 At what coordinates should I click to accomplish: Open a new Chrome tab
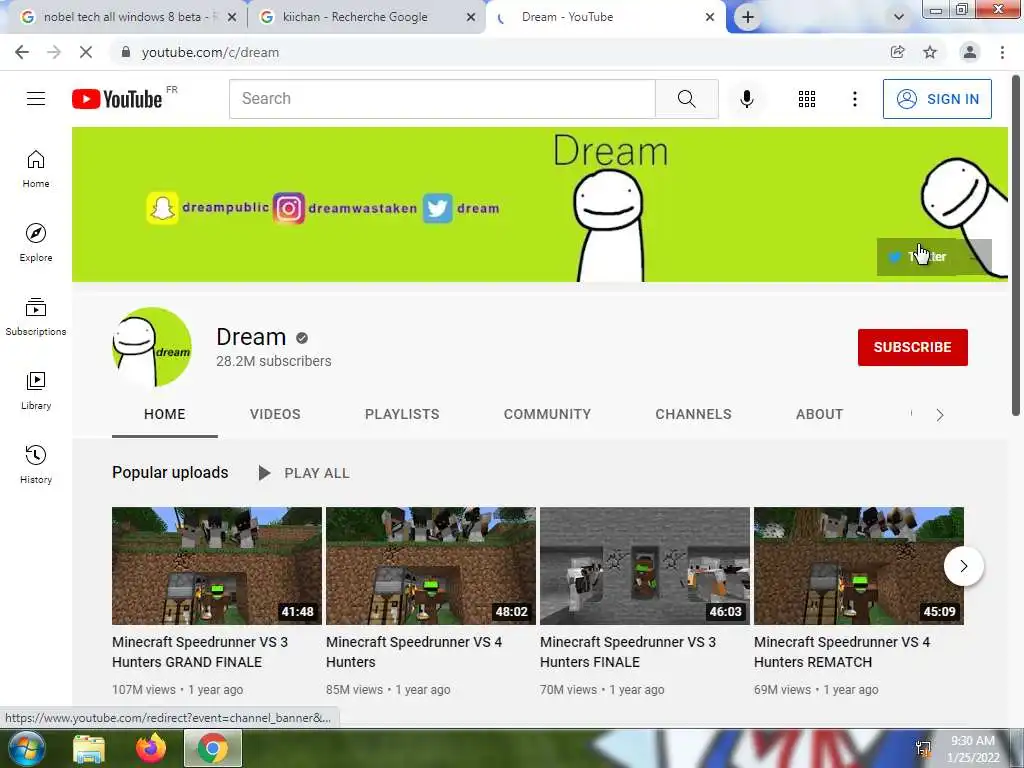coord(748,17)
